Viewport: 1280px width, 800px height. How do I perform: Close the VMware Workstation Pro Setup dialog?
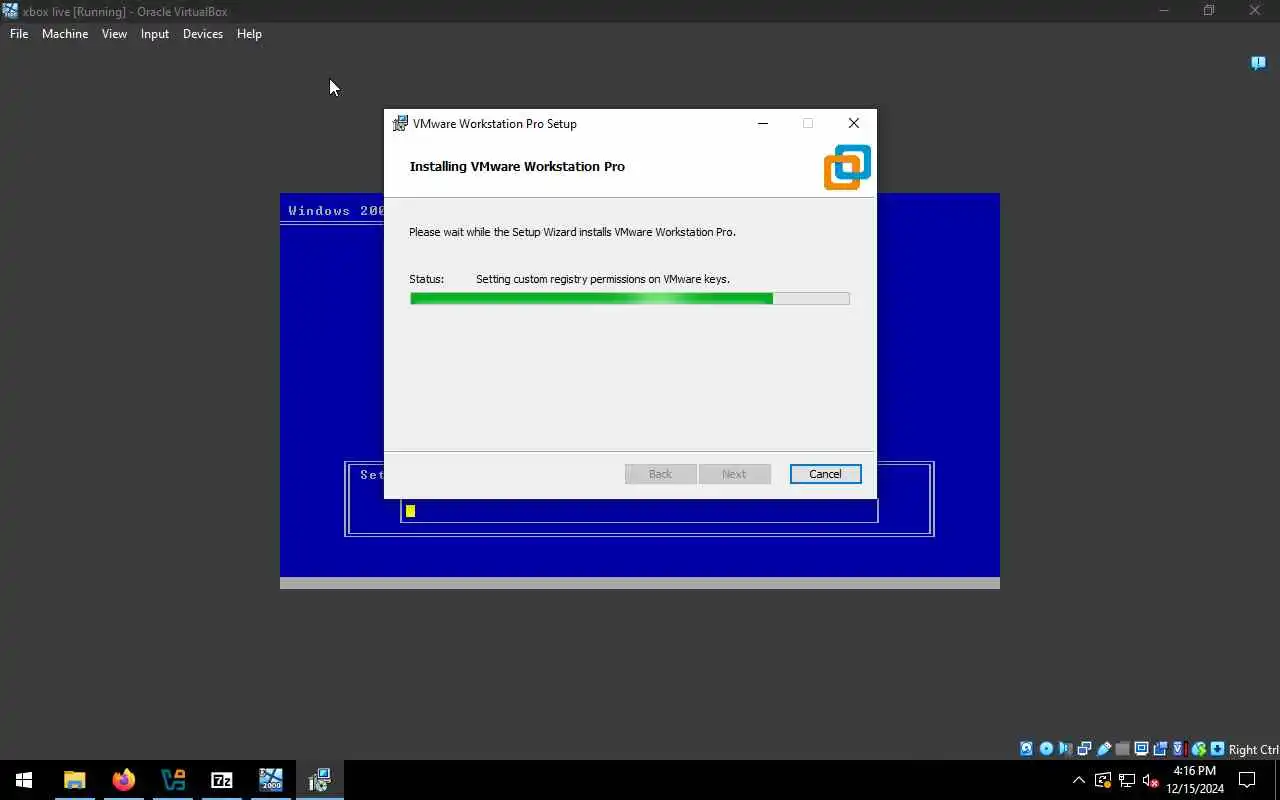[x=853, y=124]
